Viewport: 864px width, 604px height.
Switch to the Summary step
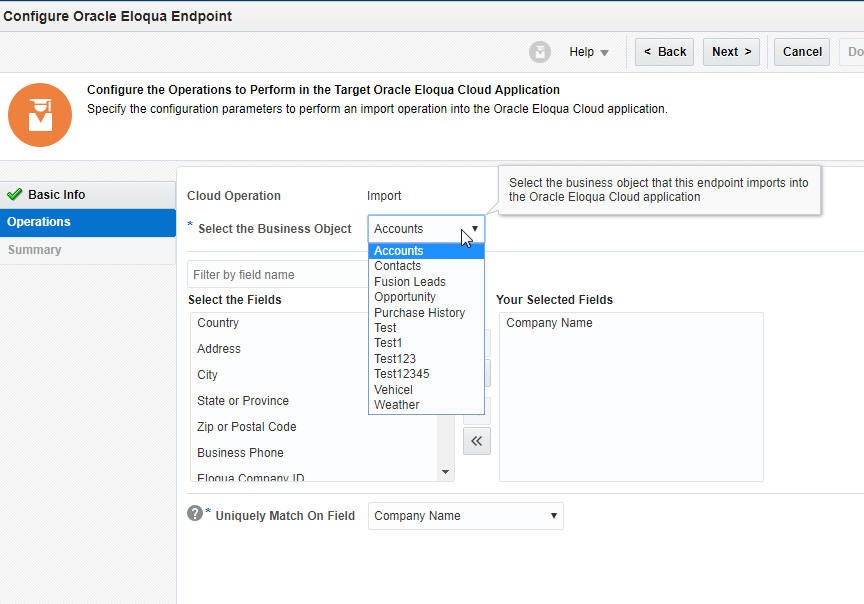(x=34, y=249)
